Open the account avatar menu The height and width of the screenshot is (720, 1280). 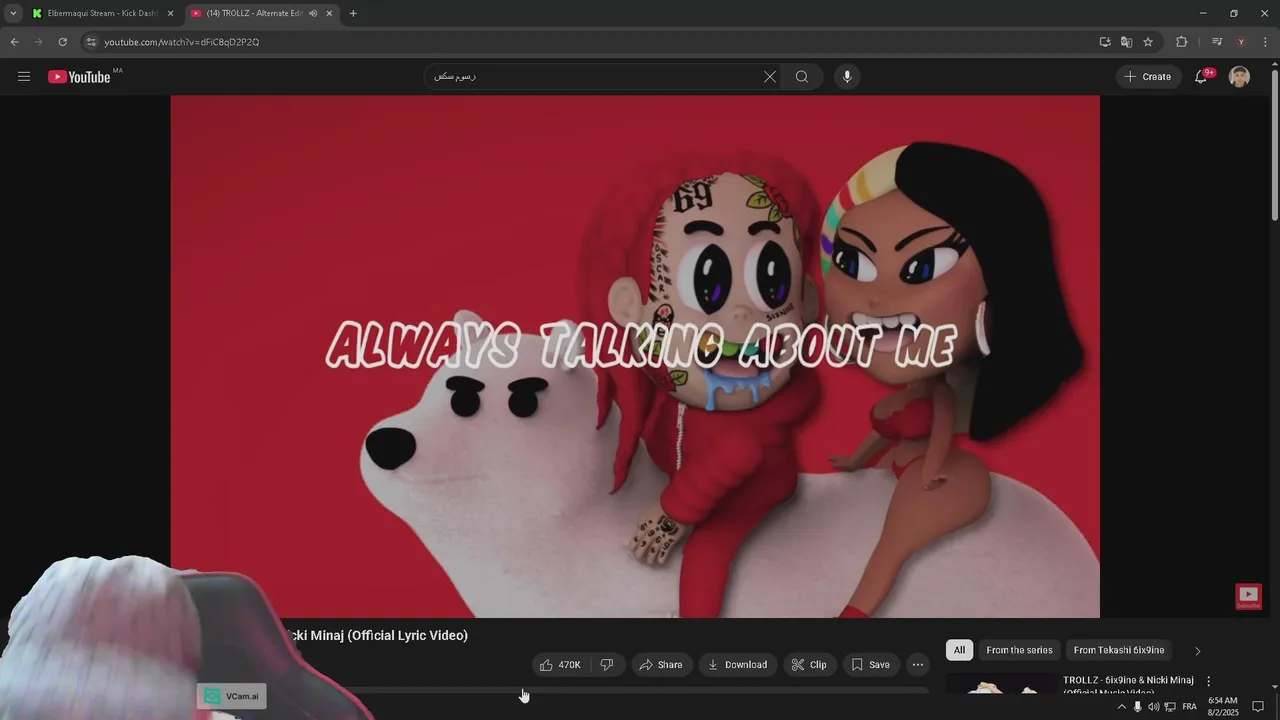click(x=1239, y=77)
